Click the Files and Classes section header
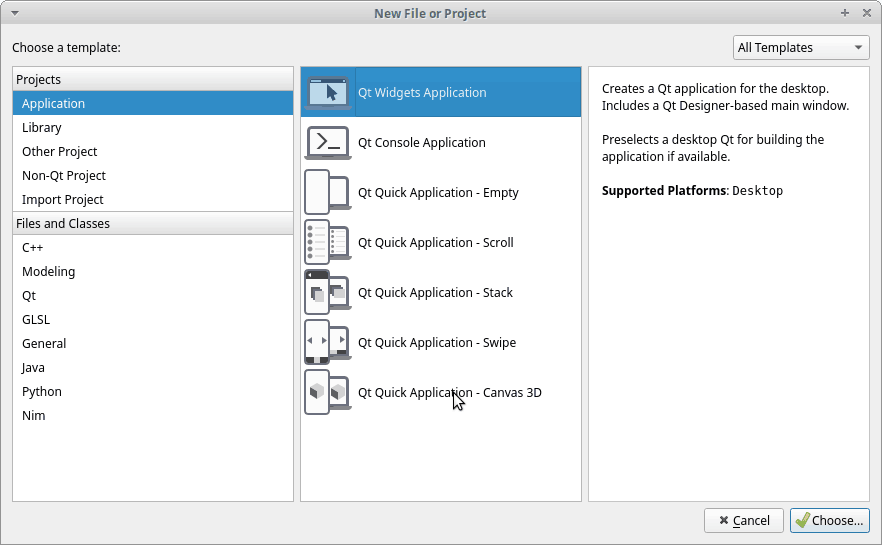 click(x=153, y=223)
